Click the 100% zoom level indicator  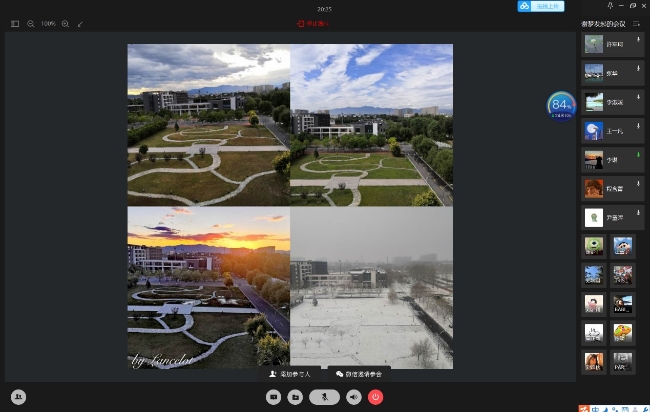point(48,23)
